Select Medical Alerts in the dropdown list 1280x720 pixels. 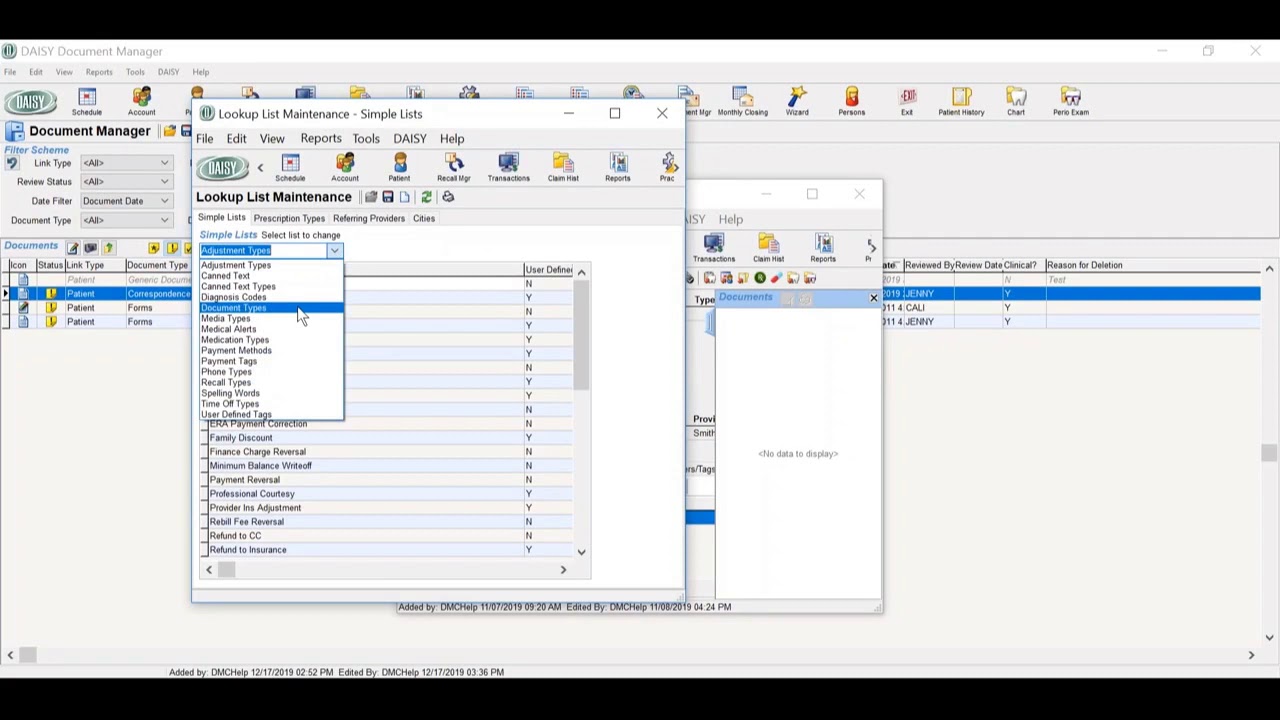(270, 329)
